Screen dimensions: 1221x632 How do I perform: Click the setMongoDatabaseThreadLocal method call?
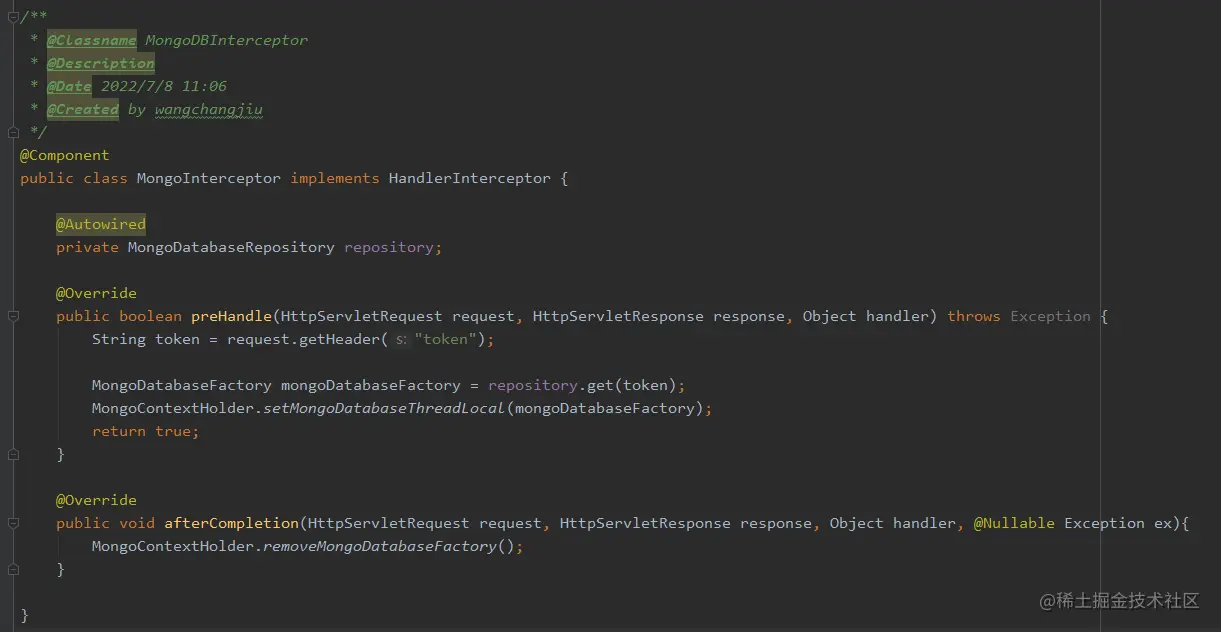point(384,408)
